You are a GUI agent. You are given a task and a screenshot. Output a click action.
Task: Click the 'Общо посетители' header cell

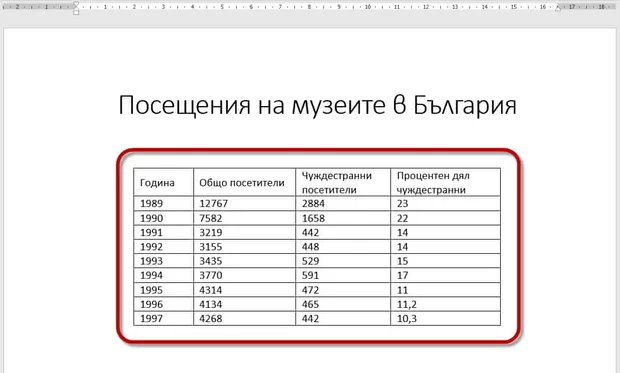[x=244, y=182]
